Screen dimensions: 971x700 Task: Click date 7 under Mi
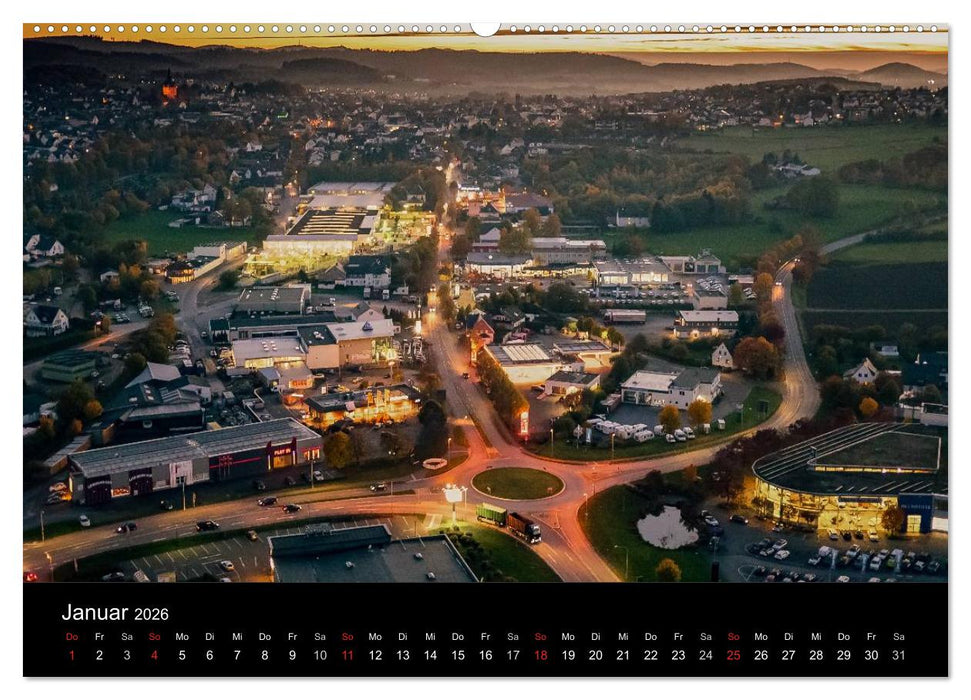(x=237, y=655)
